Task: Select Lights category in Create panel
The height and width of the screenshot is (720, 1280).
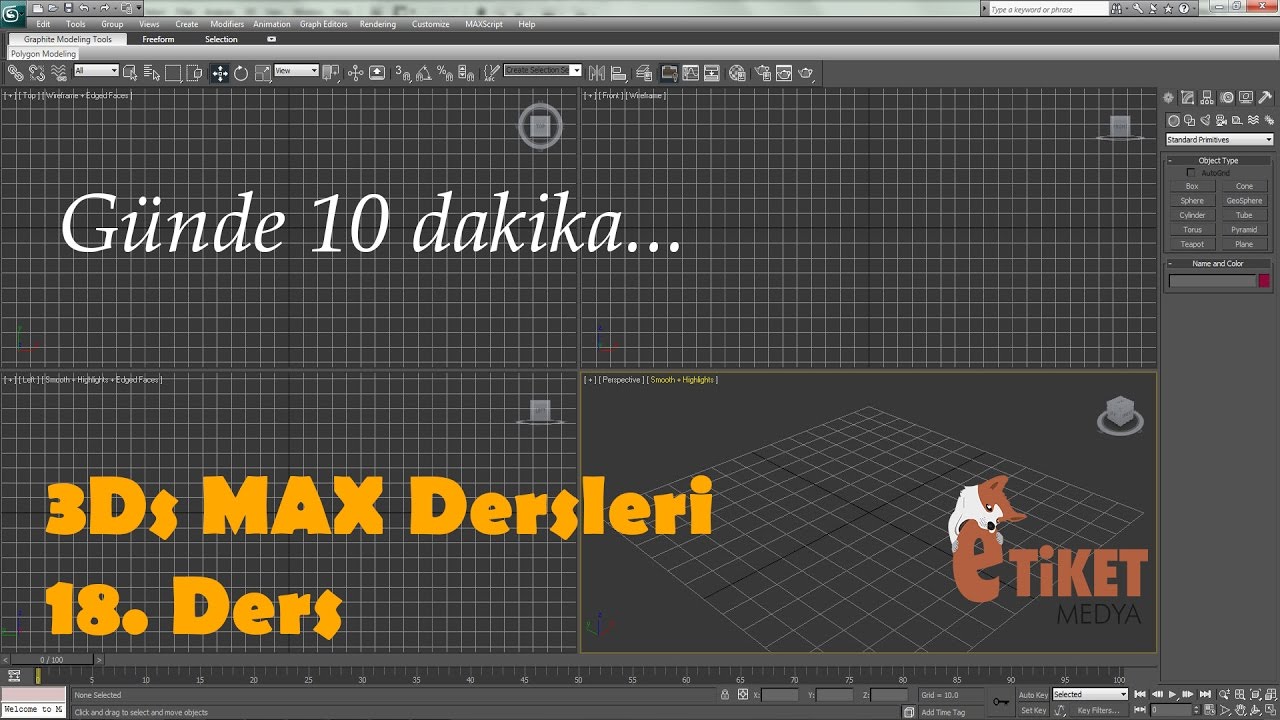Action: tap(1205, 120)
